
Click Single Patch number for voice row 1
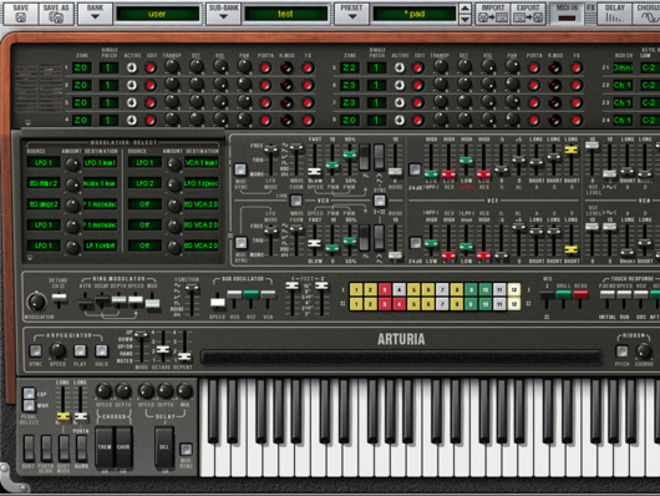(109, 67)
